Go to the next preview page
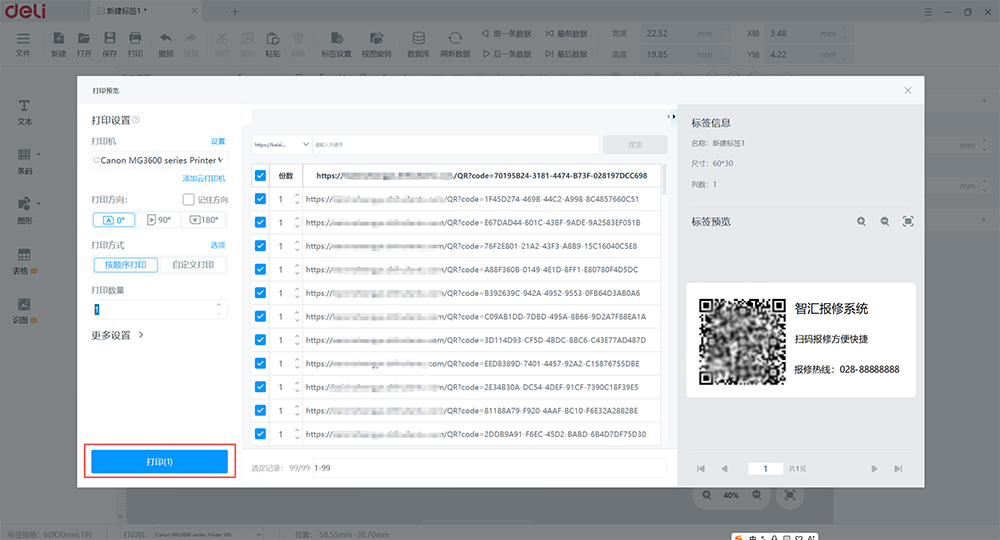 (874, 469)
